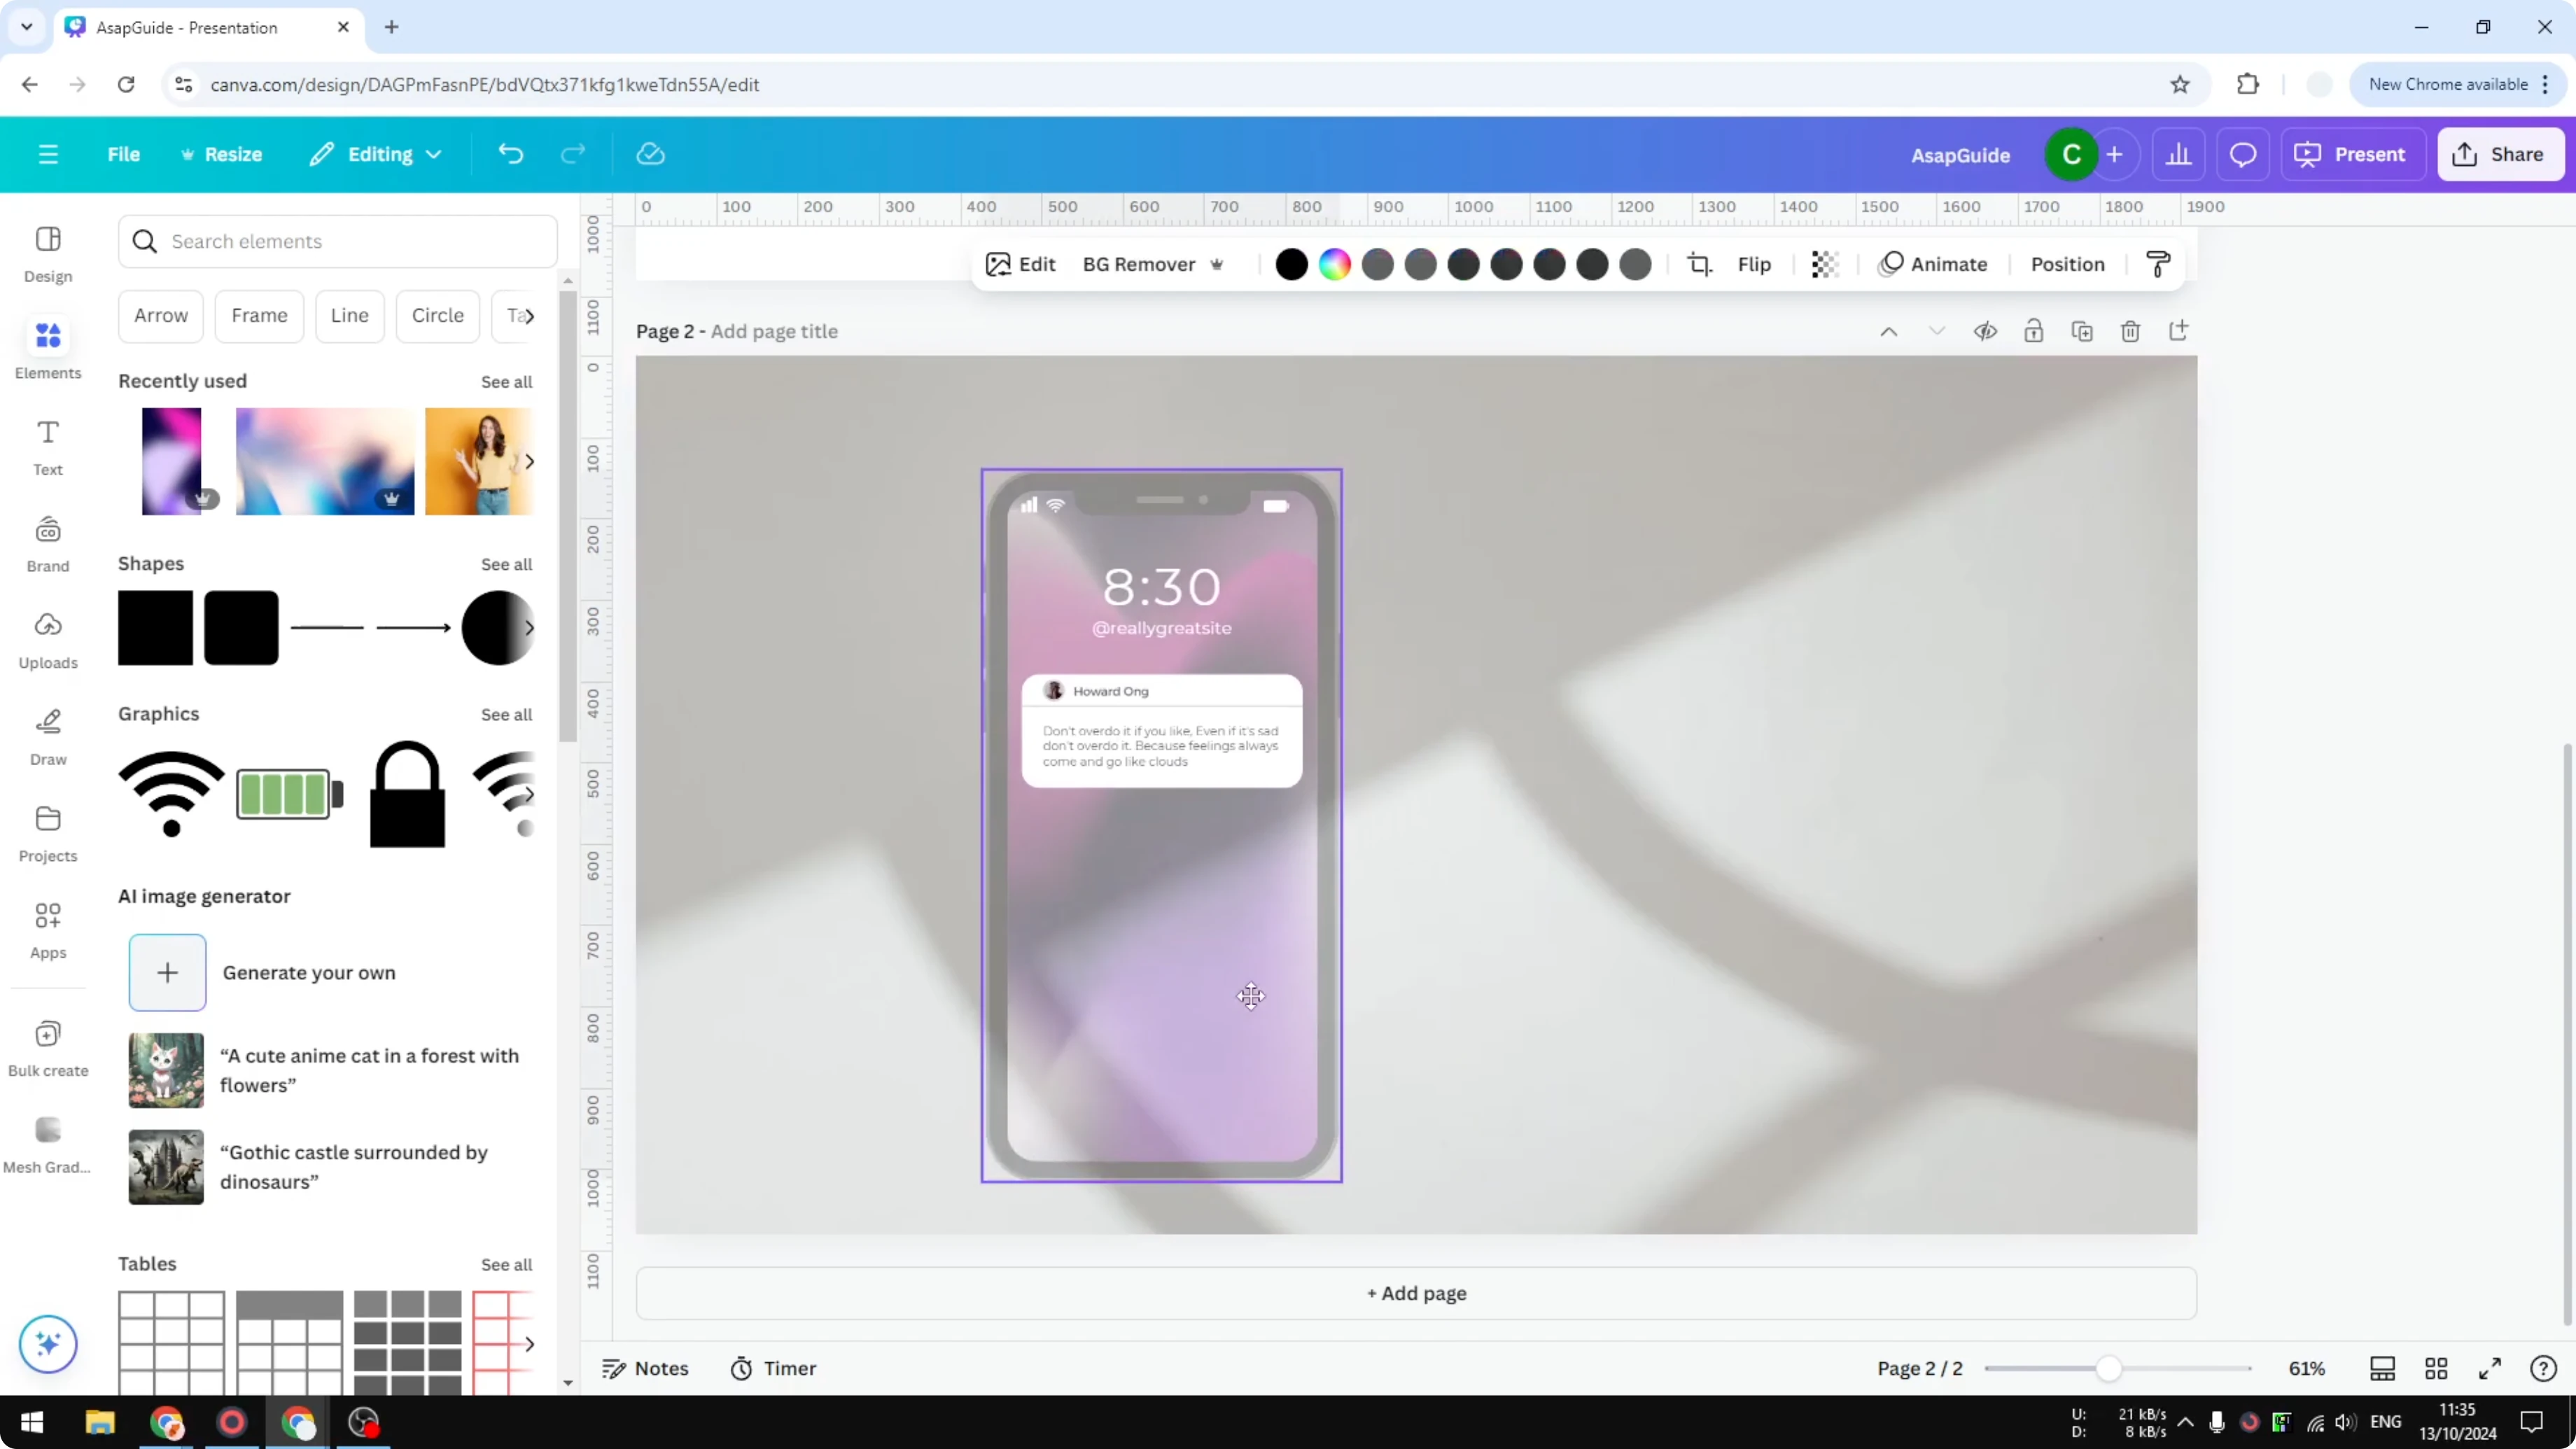Open the Editing mode dropdown
The width and height of the screenshot is (2576, 1449).
[376, 154]
